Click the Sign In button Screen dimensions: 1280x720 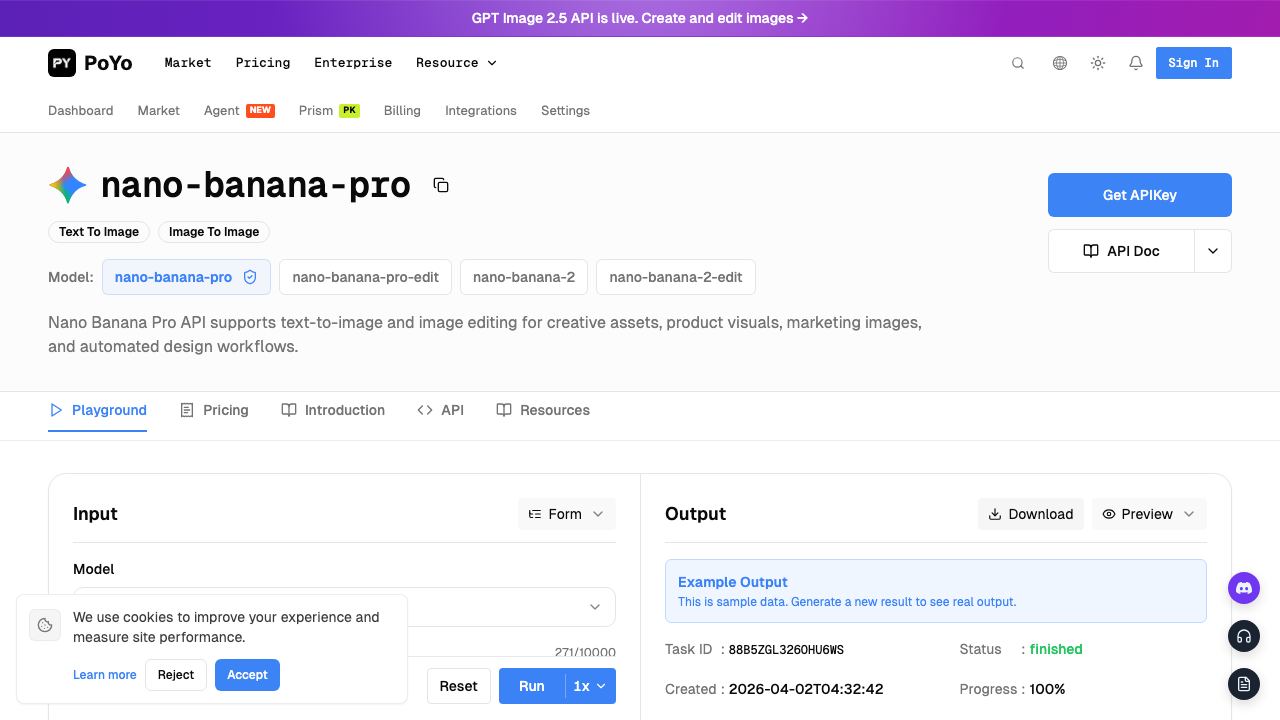pyautogui.click(x=1194, y=63)
